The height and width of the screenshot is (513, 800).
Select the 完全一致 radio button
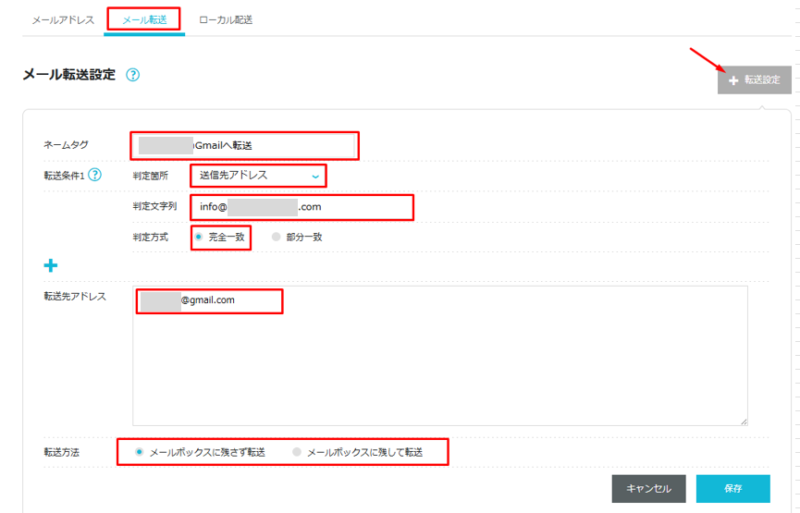pyautogui.click(x=199, y=237)
